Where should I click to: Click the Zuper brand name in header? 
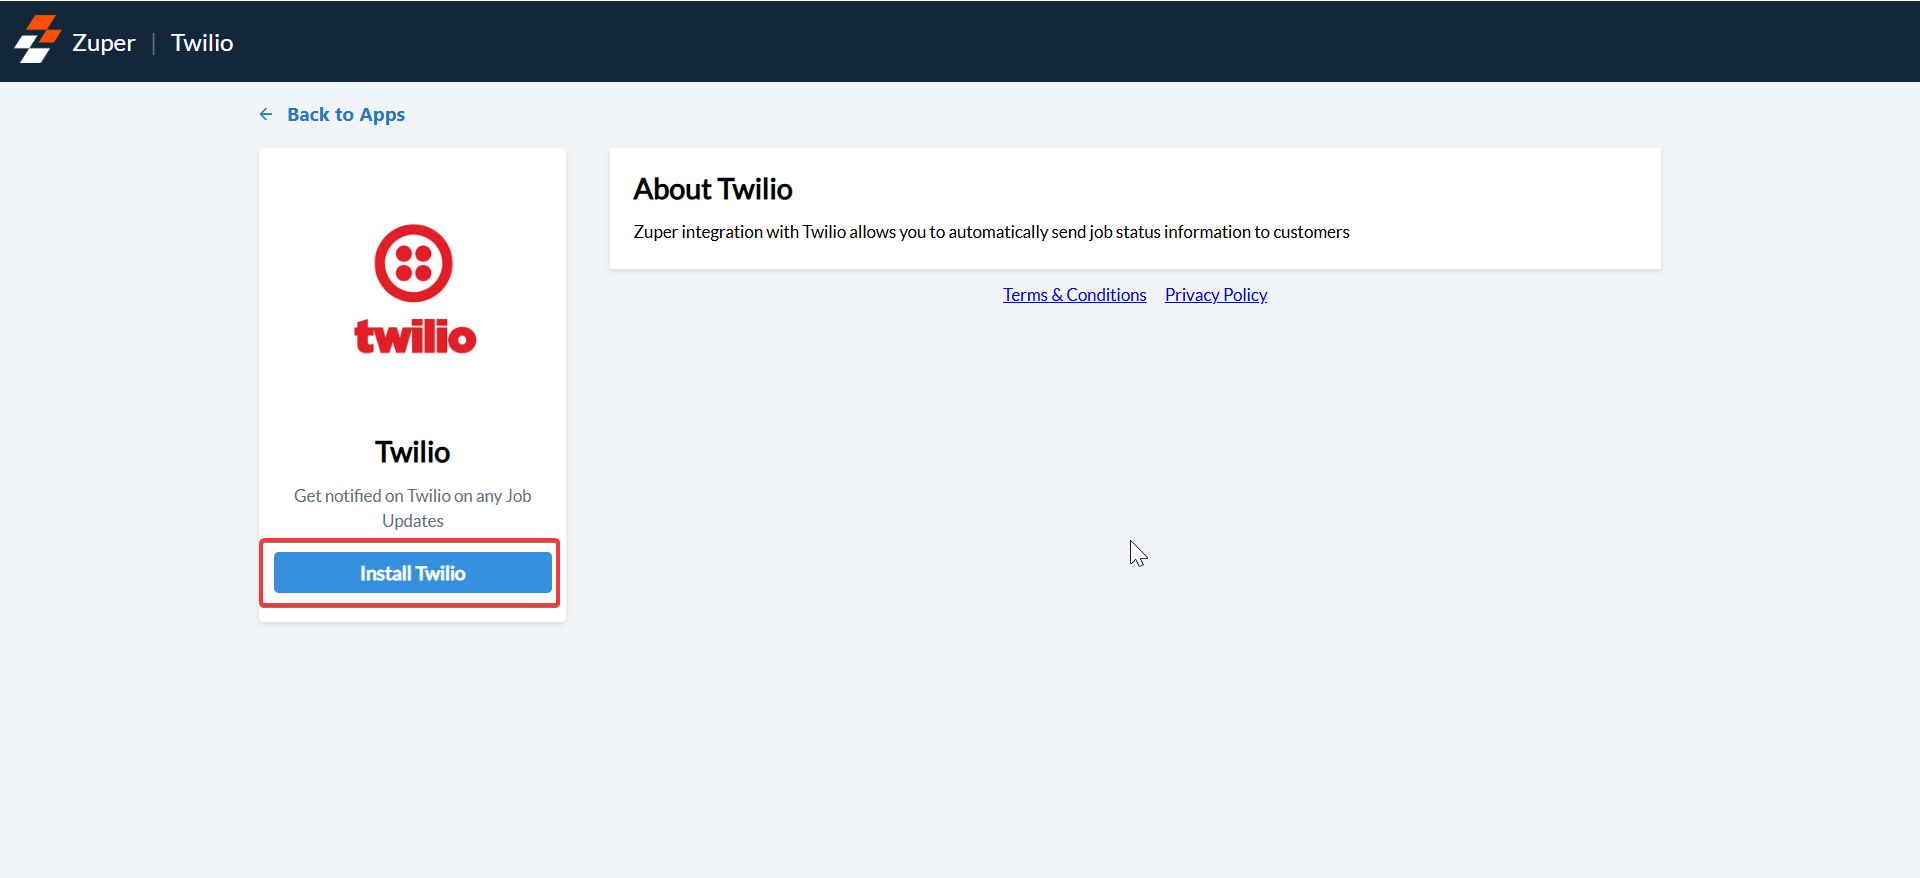[x=104, y=43]
